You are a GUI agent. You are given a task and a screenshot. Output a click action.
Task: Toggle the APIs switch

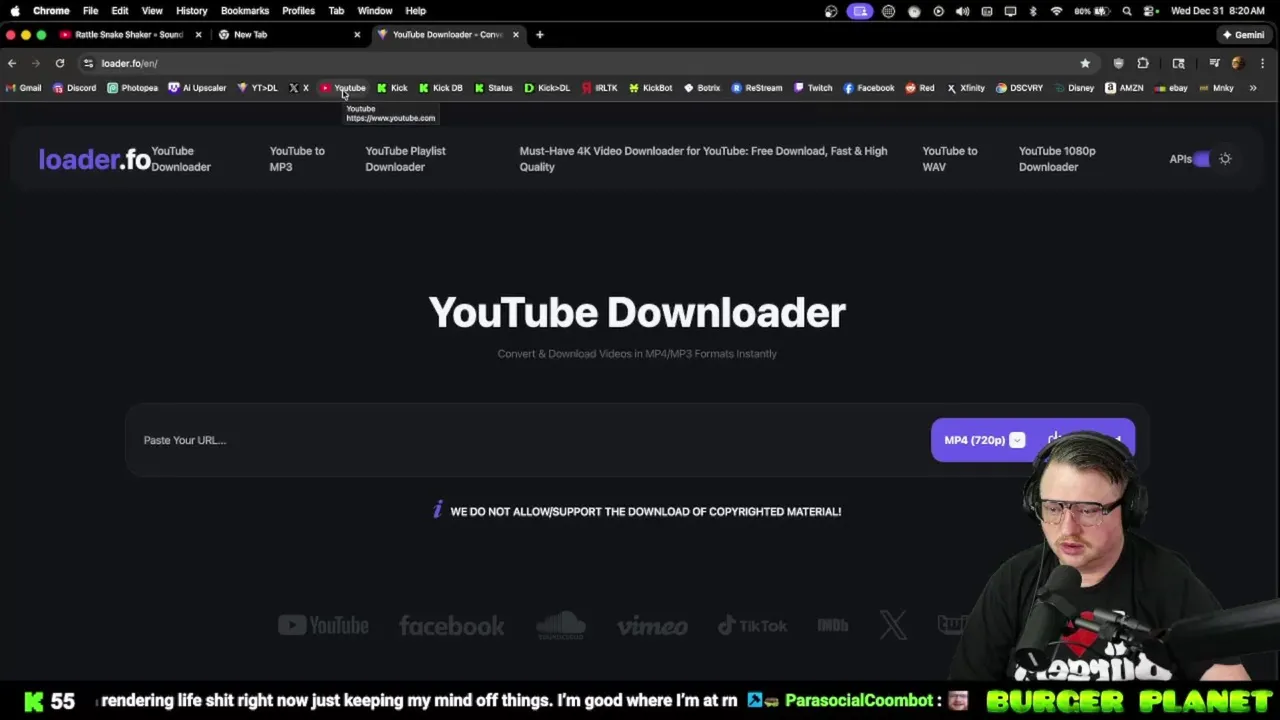[x=1202, y=159]
